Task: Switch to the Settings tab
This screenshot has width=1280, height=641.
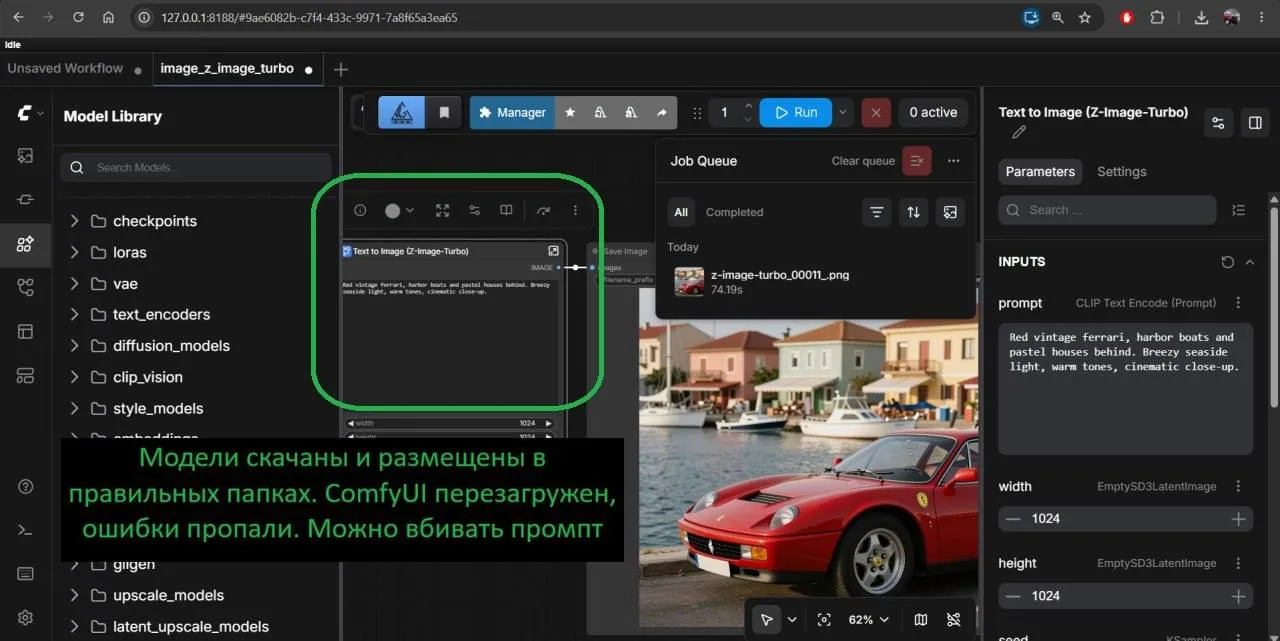Action: 1121,171
